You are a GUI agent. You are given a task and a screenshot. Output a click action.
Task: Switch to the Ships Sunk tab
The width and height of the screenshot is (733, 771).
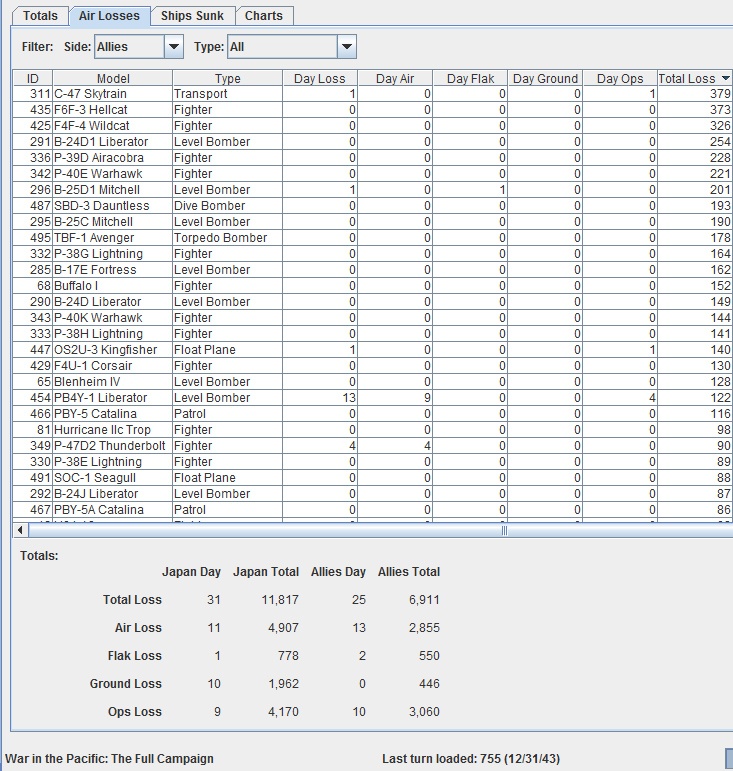(x=192, y=16)
